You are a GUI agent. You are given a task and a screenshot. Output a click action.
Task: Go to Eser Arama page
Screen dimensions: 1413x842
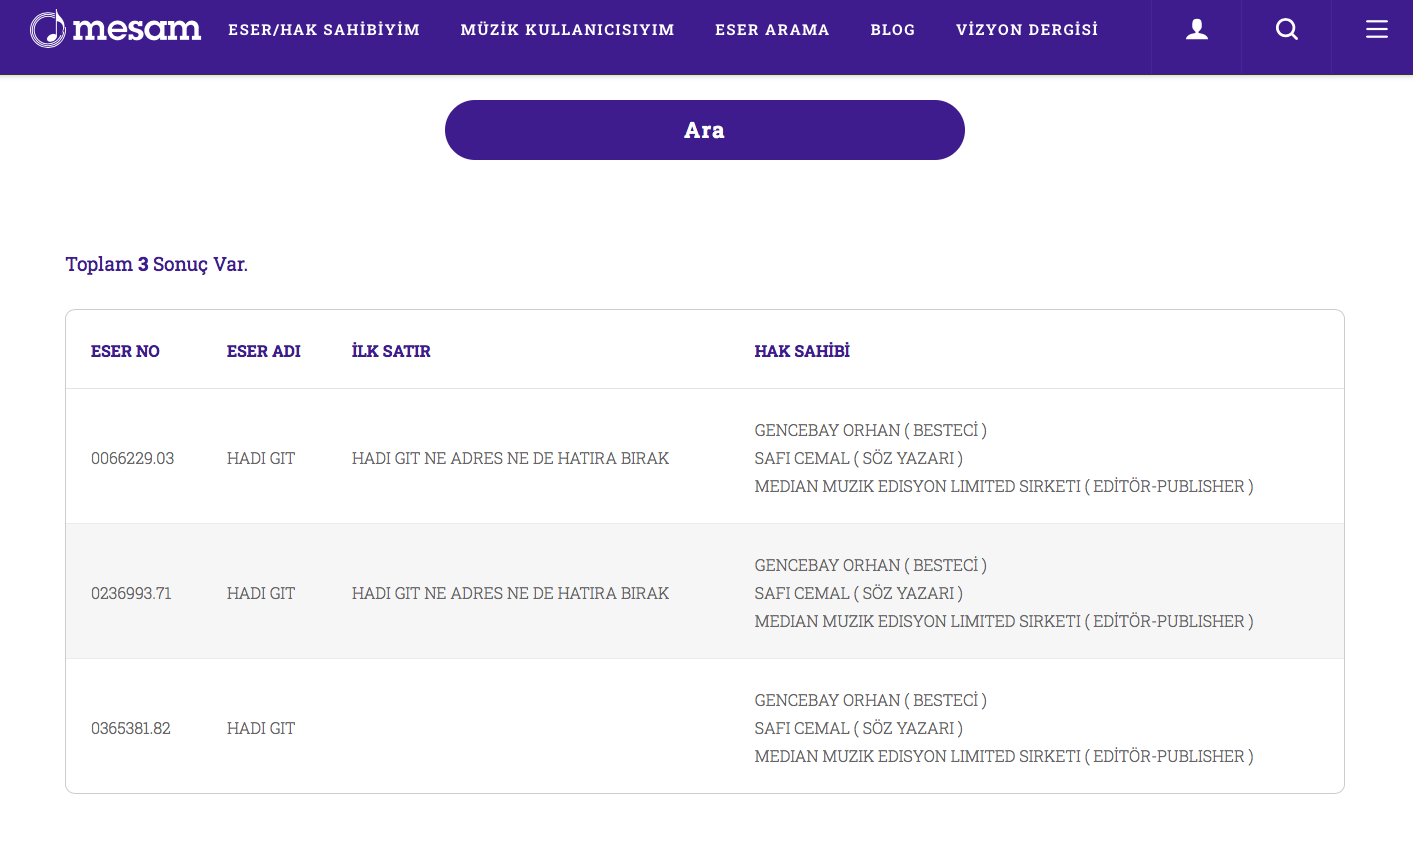coord(772,30)
